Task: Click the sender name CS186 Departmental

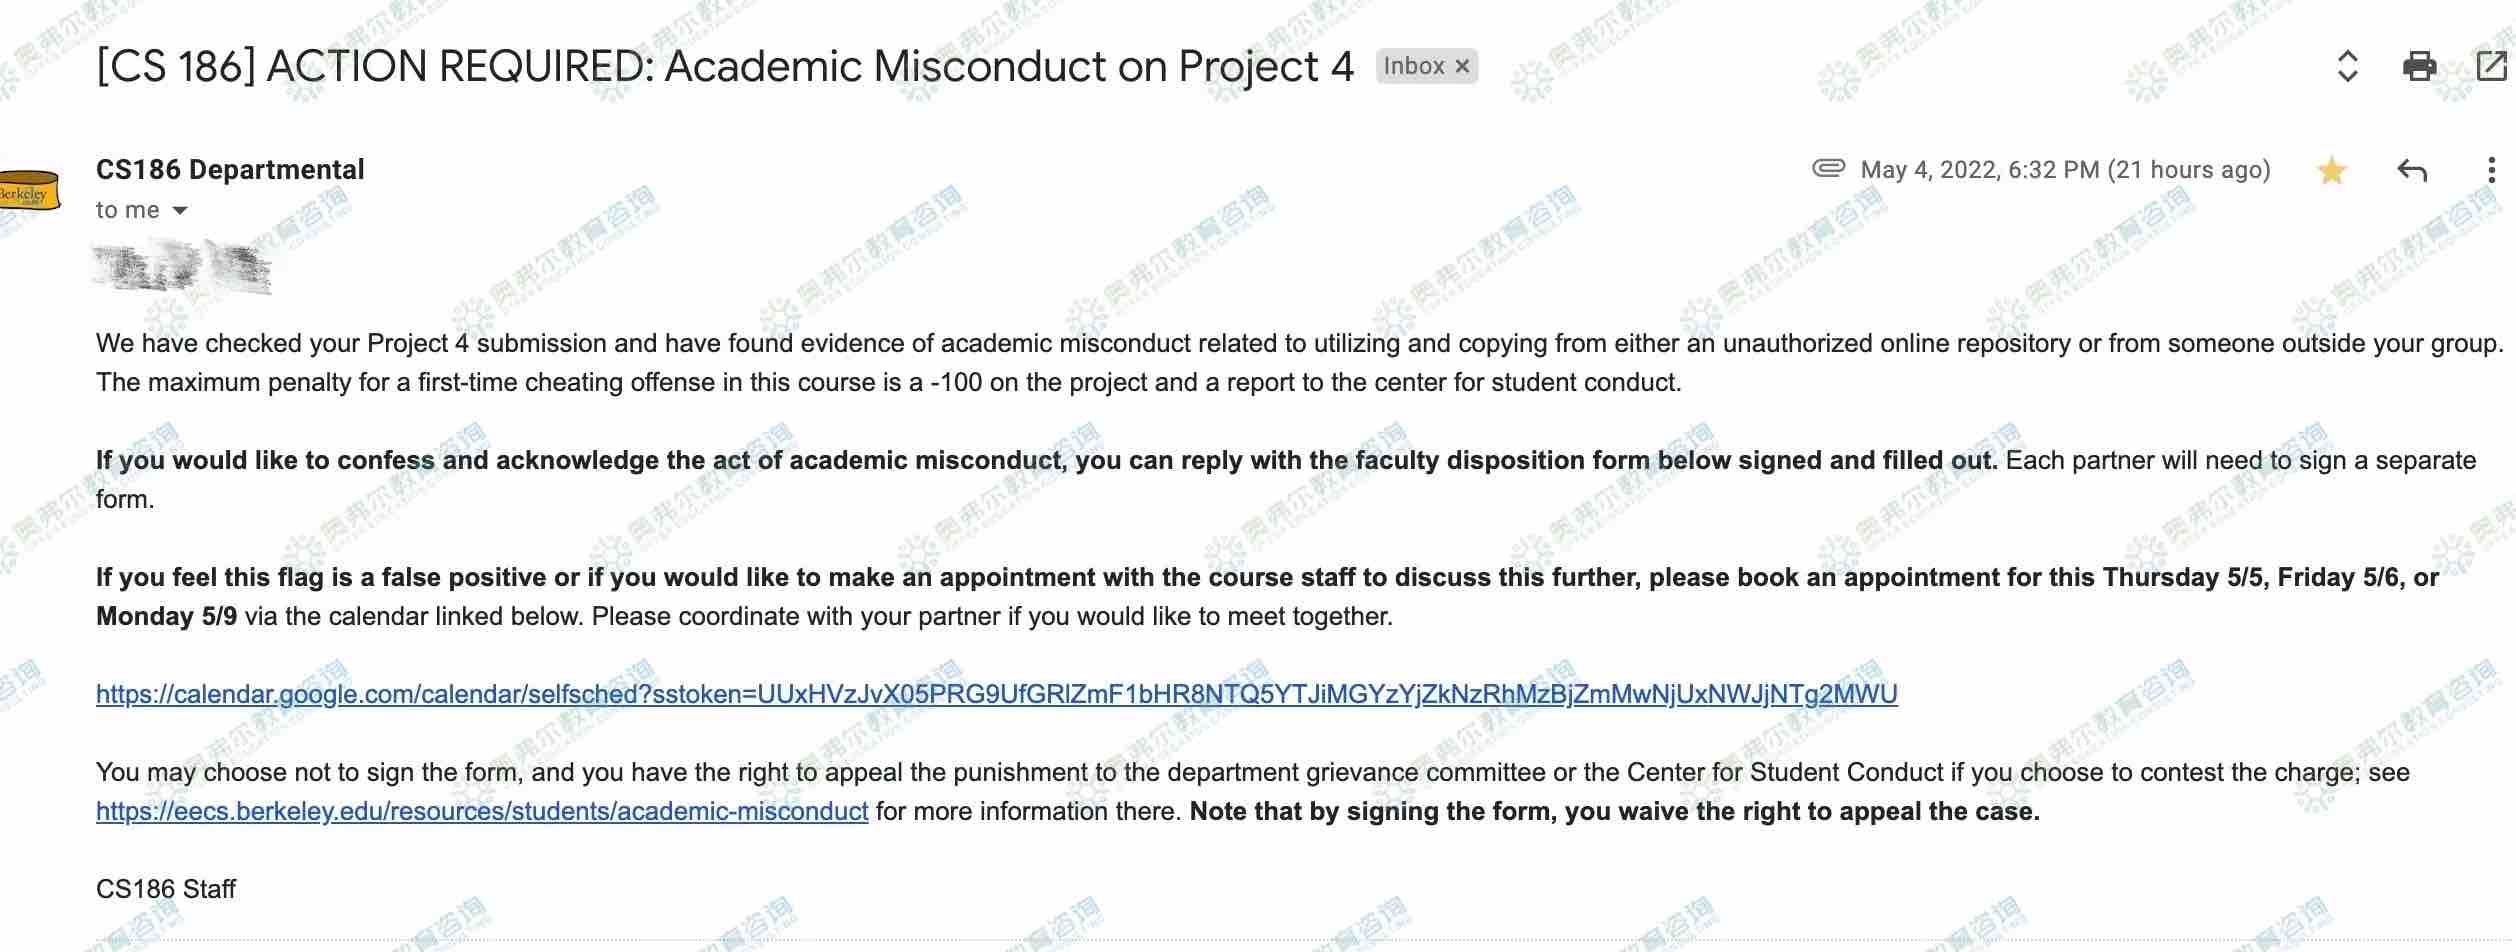Action: tap(230, 170)
